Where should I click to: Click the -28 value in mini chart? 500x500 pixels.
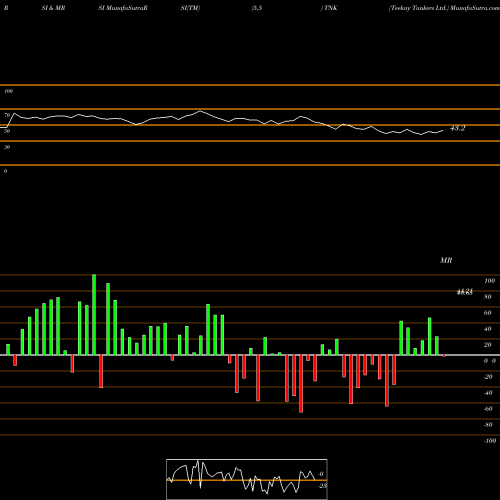coord(323,486)
